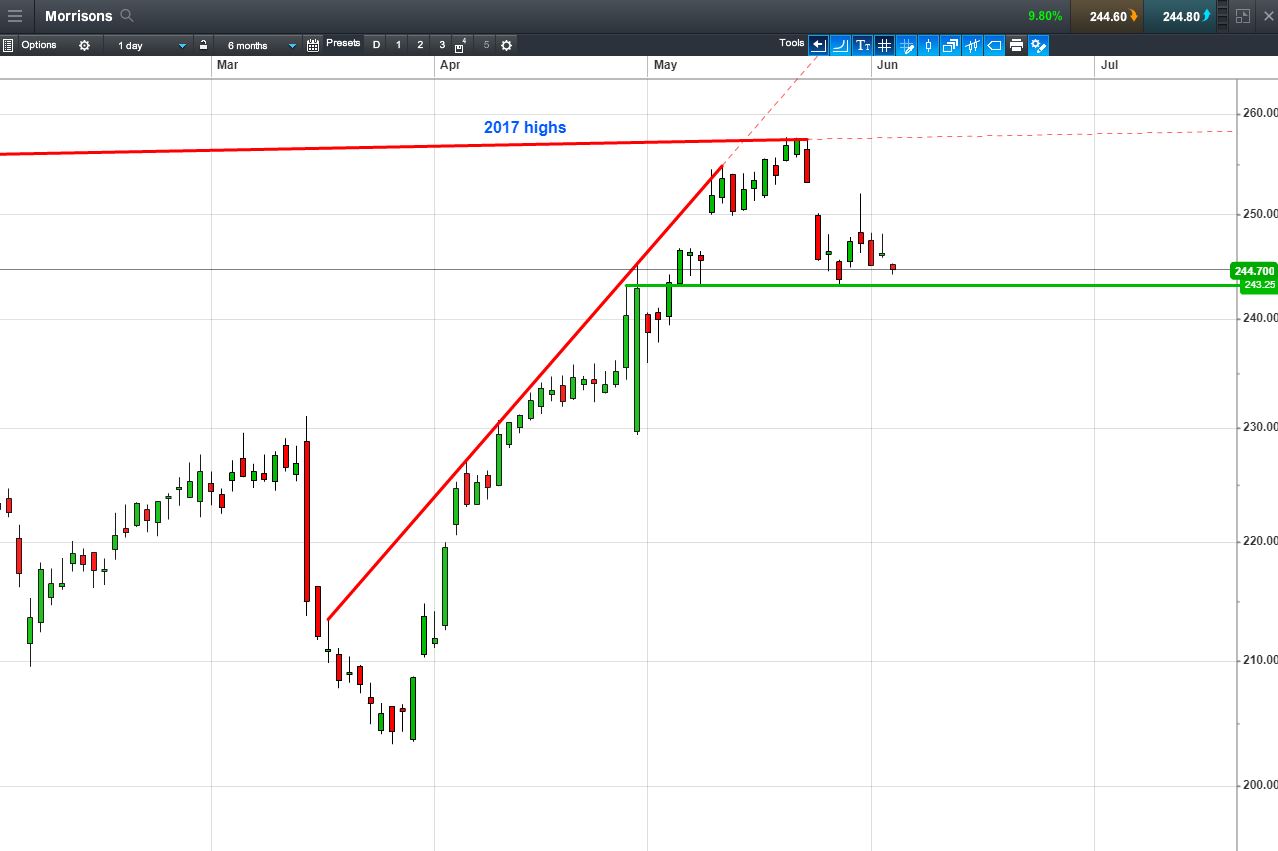Click the 2017 highs annotation label
Image resolution: width=1278 pixels, height=851 pixels.
pos(525,127)
